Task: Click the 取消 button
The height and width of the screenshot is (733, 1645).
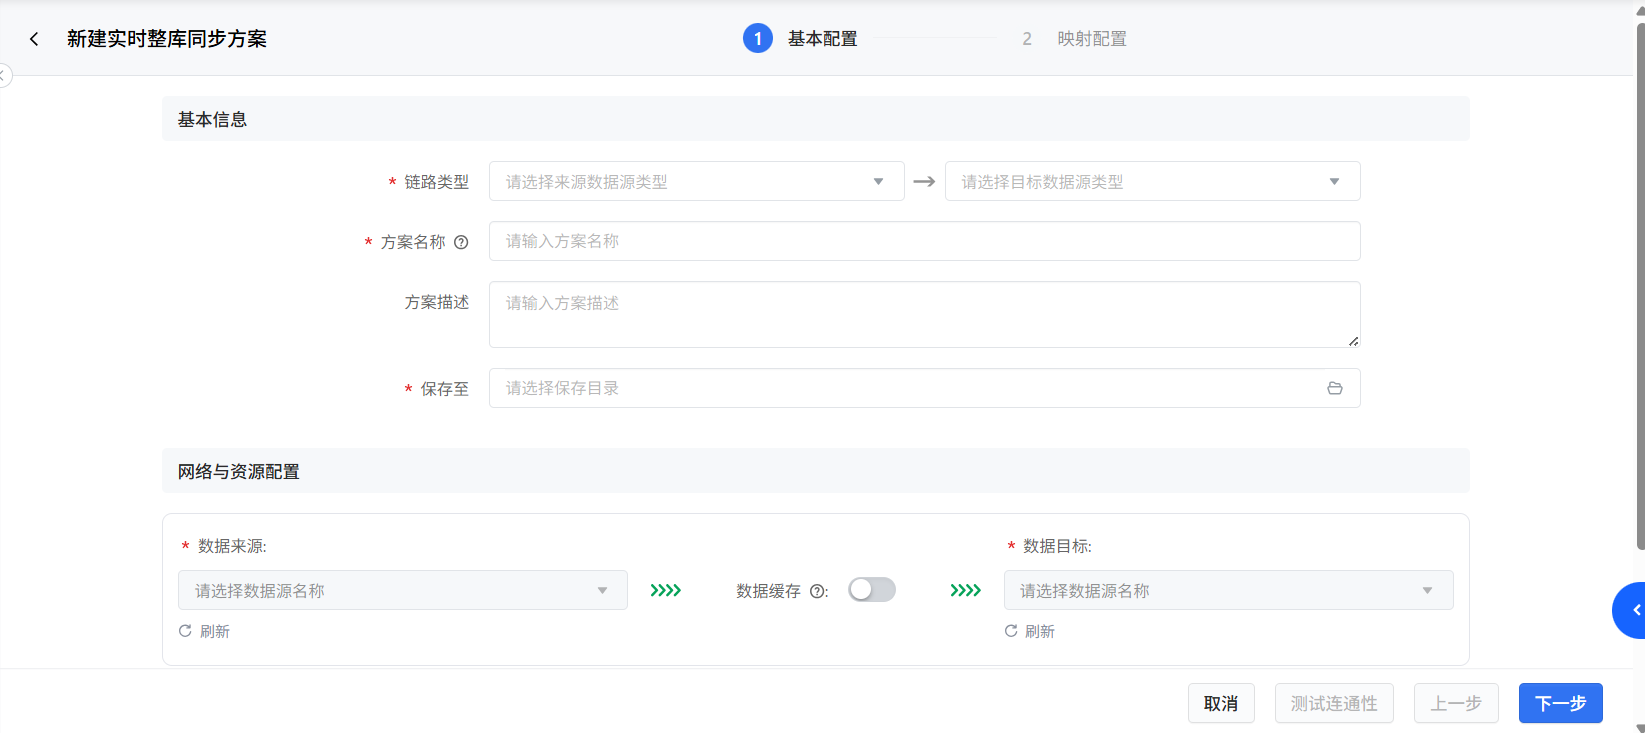Action: point(1221,703)
